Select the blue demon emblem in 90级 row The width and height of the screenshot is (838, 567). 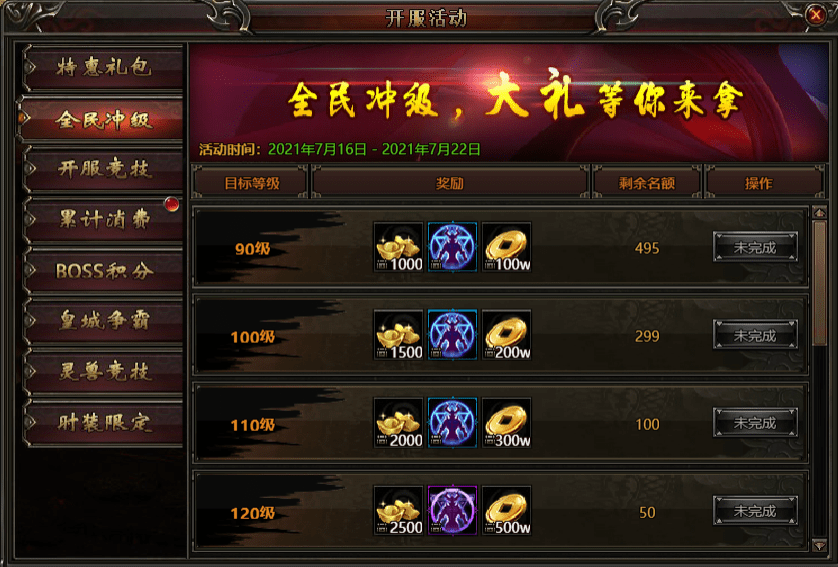[x=452, y=247]
